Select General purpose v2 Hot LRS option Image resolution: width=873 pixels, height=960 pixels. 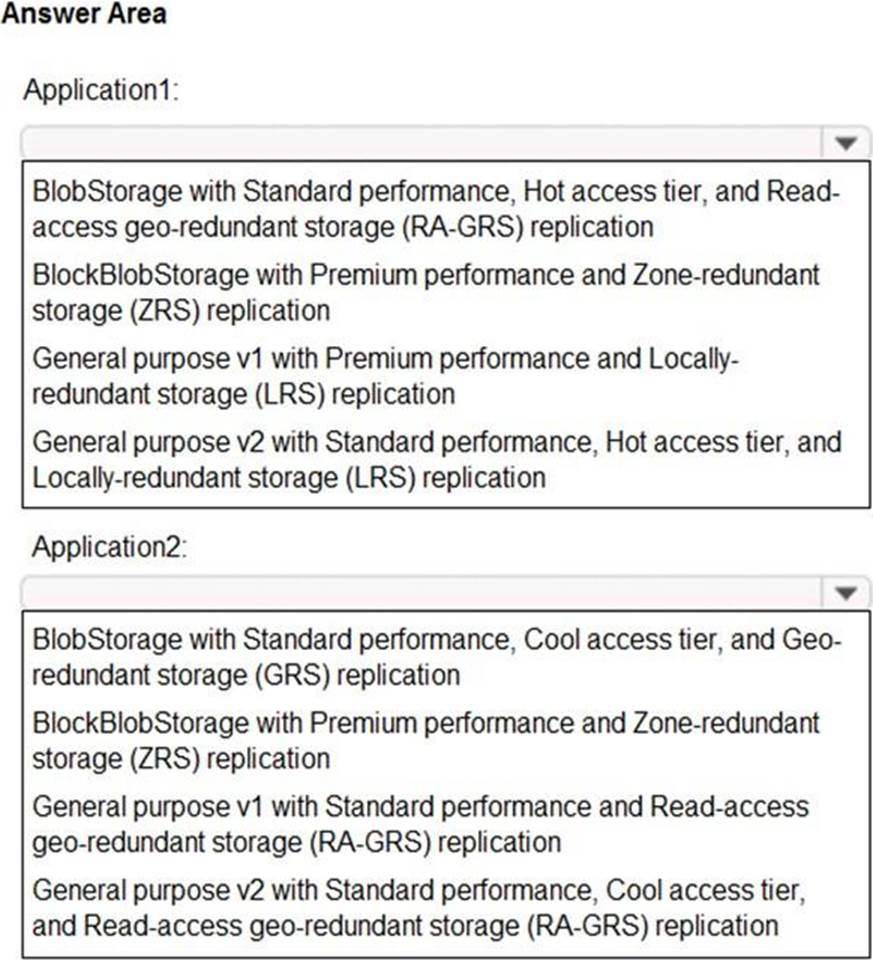click(x=437, y=460)
